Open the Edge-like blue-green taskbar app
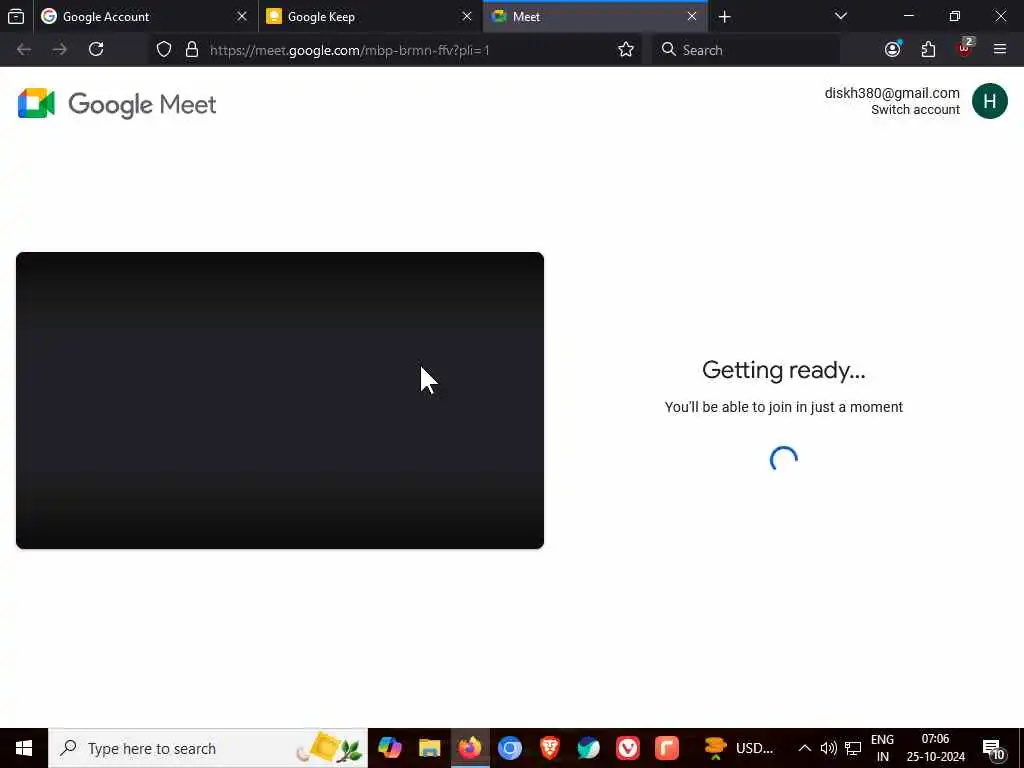This screenshot has height=768, width=1024. click(588, 748)
